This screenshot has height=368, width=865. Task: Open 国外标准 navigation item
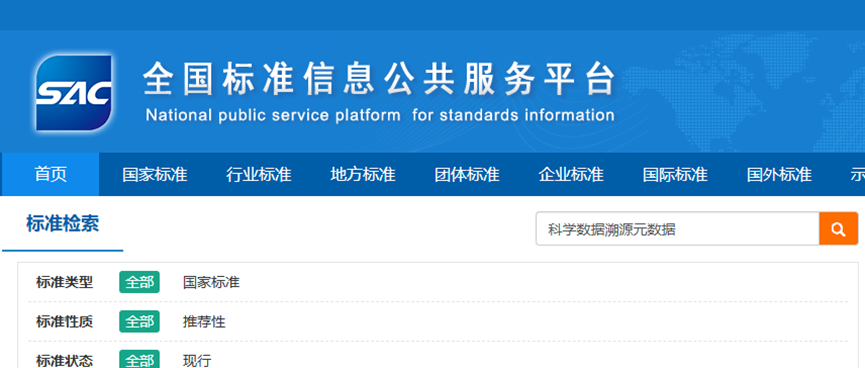pyautogui.click(x=779, y=174)
